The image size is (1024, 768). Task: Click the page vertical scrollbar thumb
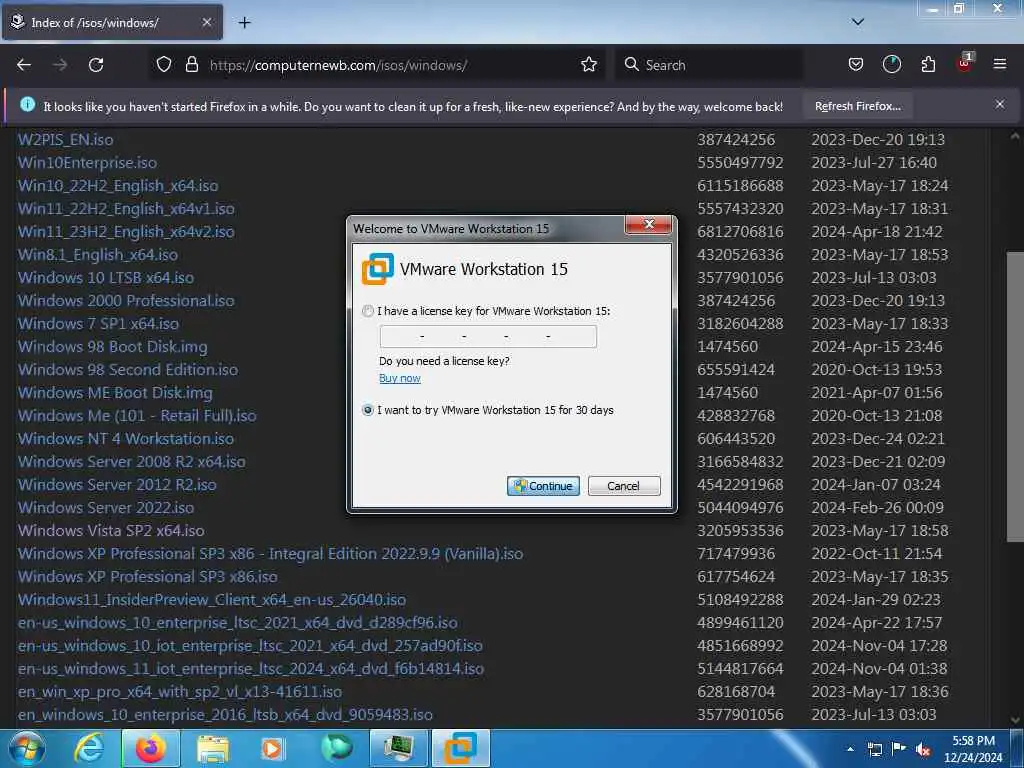1014,396
